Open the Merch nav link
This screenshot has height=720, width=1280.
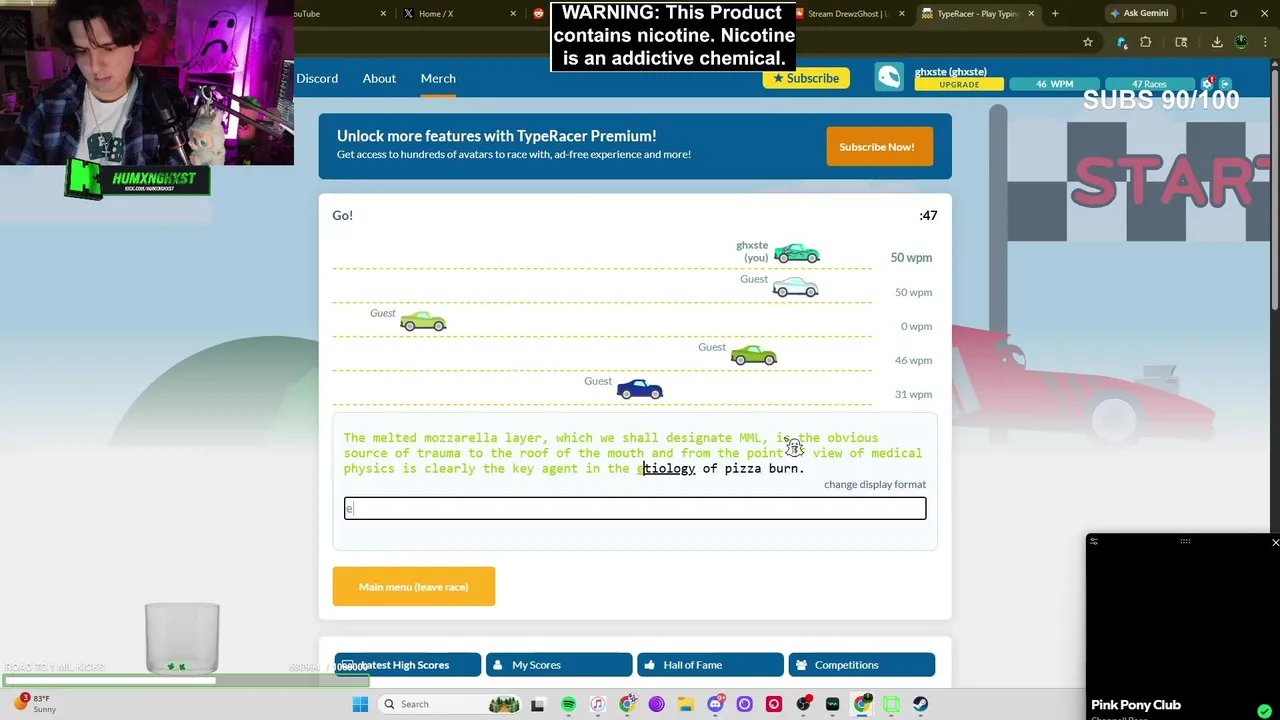click(438, 78)
